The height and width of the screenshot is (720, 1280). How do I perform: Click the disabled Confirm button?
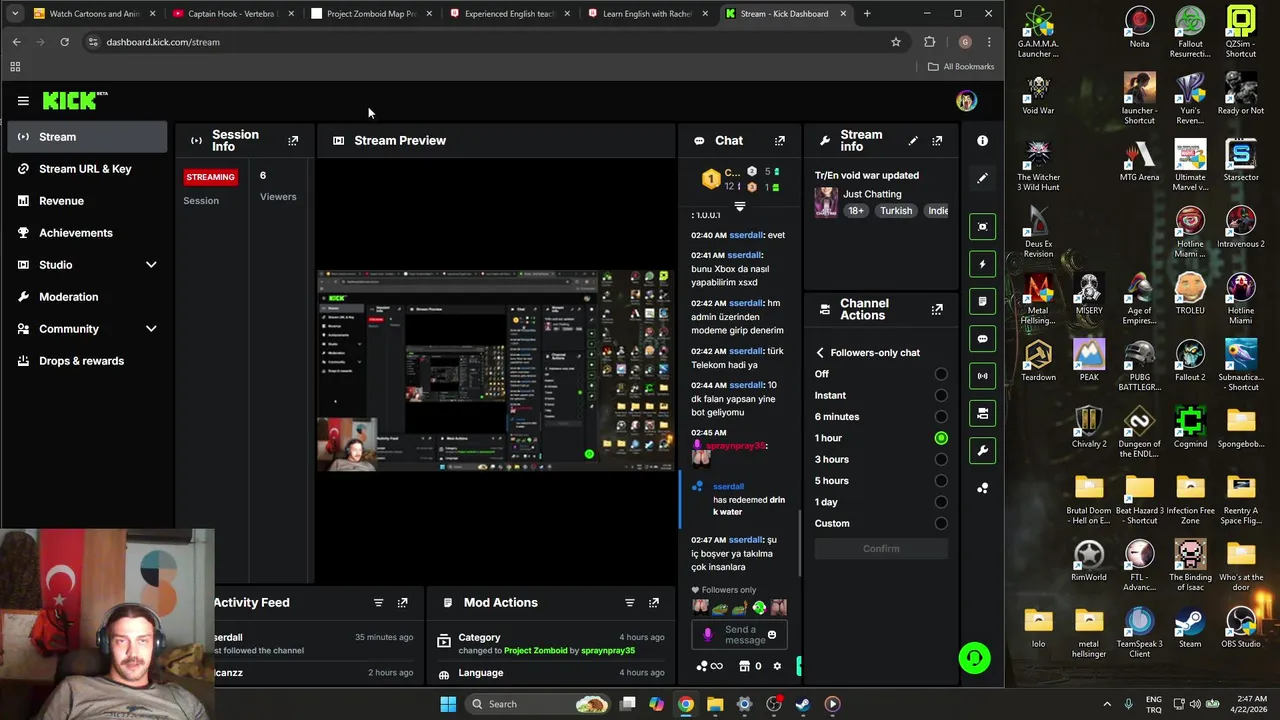coord(881,549)
